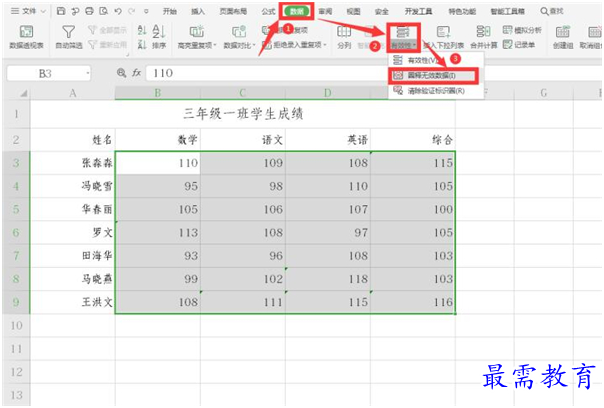Select row 3 header

tap(16, 163)
